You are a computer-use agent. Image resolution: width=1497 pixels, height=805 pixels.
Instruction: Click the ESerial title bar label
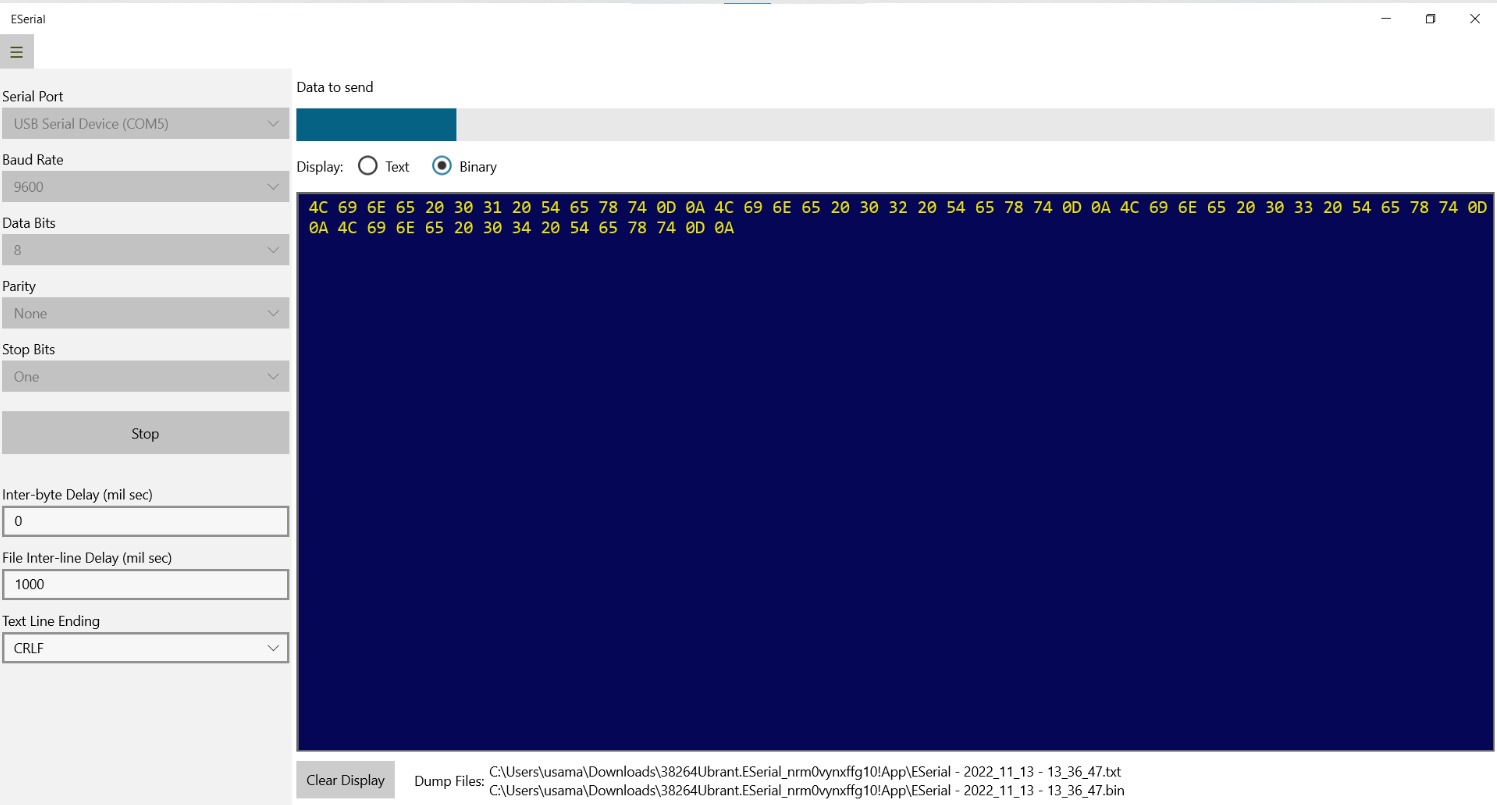pos(27,18)
